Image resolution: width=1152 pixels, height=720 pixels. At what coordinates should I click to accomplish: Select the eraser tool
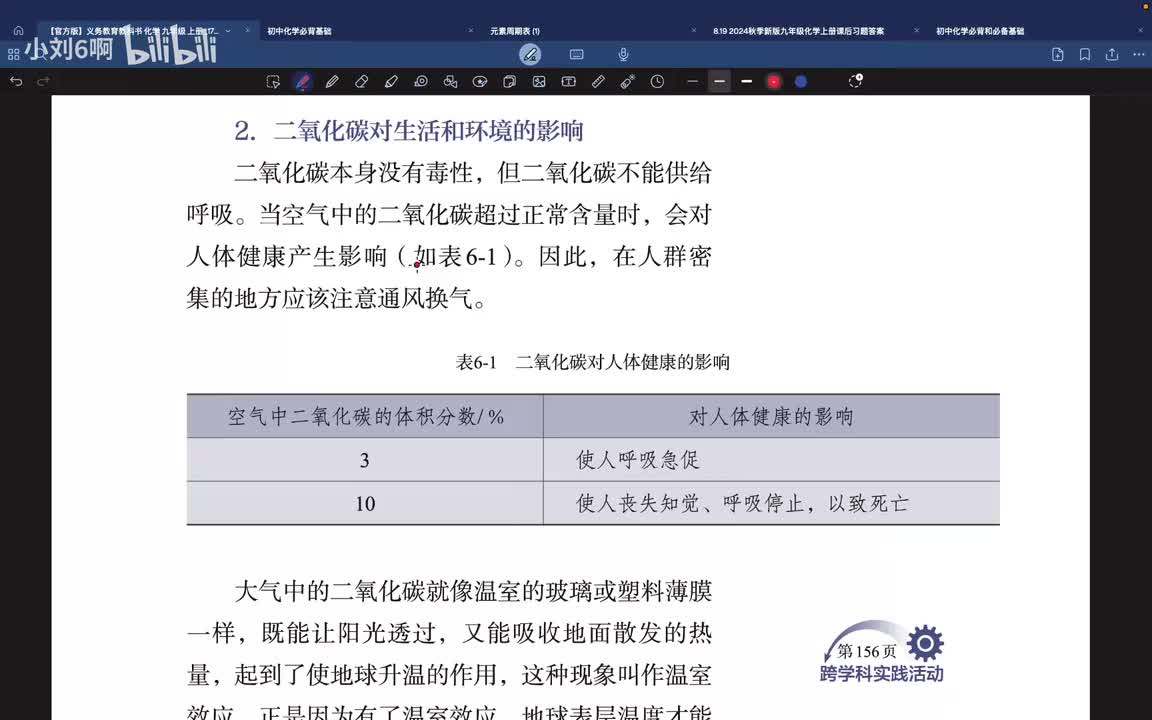coord(361,82)
